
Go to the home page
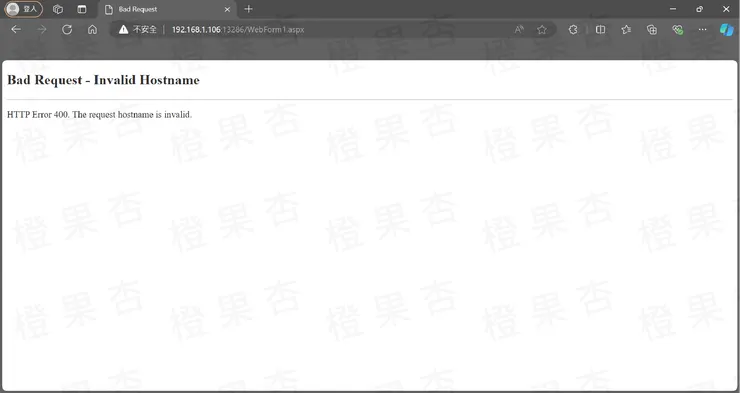pyautogui.click(x=92, y=30)
